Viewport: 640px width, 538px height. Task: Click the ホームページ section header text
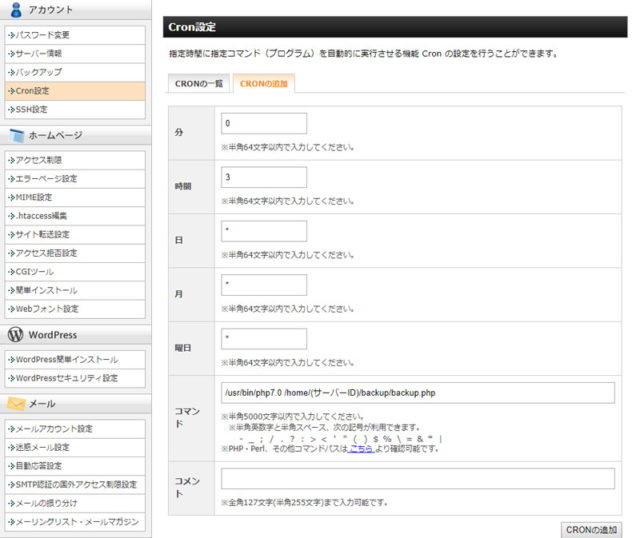pos(55,136)
